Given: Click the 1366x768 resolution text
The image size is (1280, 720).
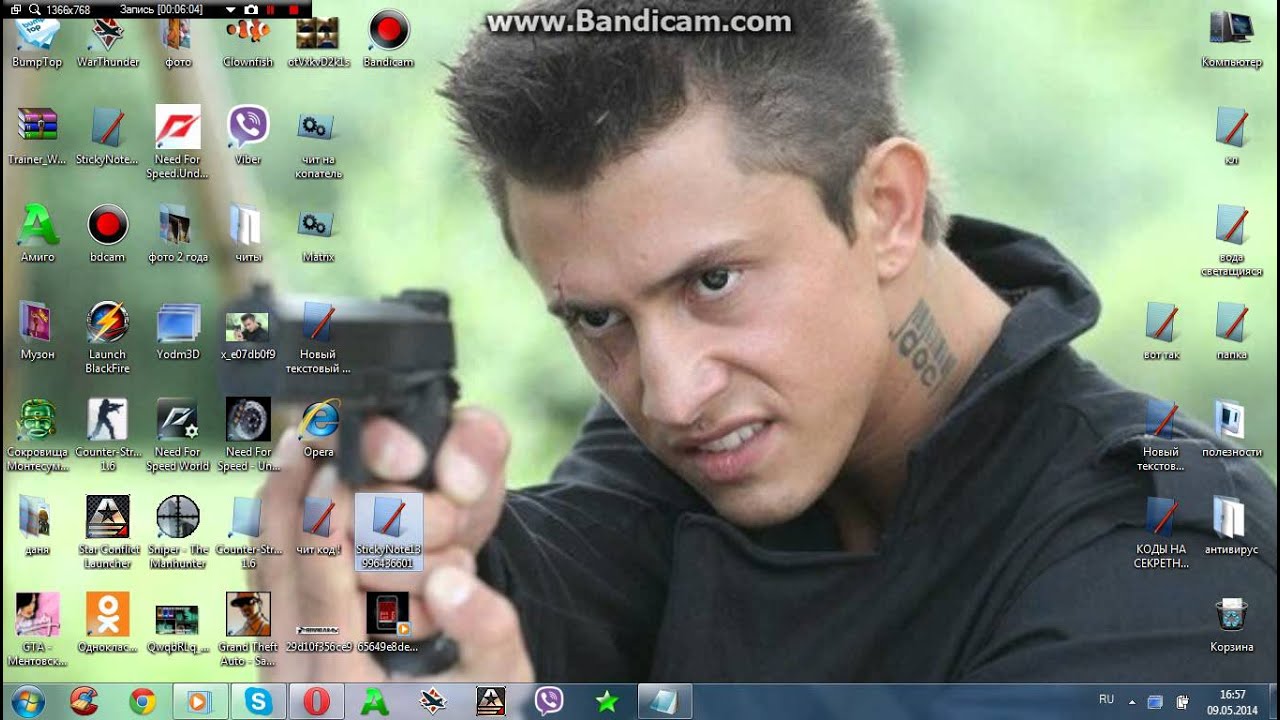Looking at the screenshot, I should click(66, 9).
